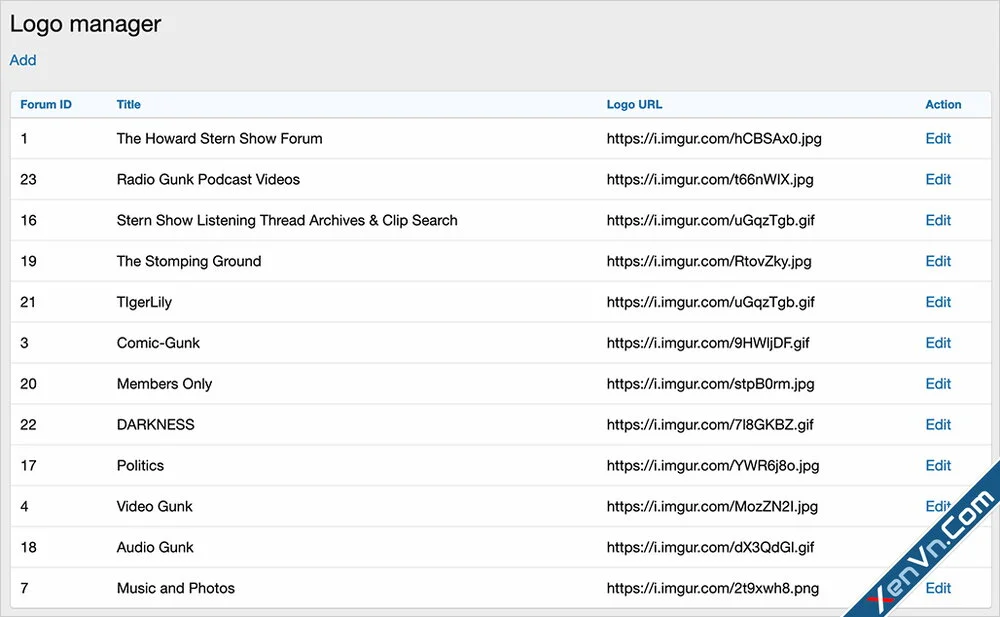Edit the Members Only logo

(937, 383)
